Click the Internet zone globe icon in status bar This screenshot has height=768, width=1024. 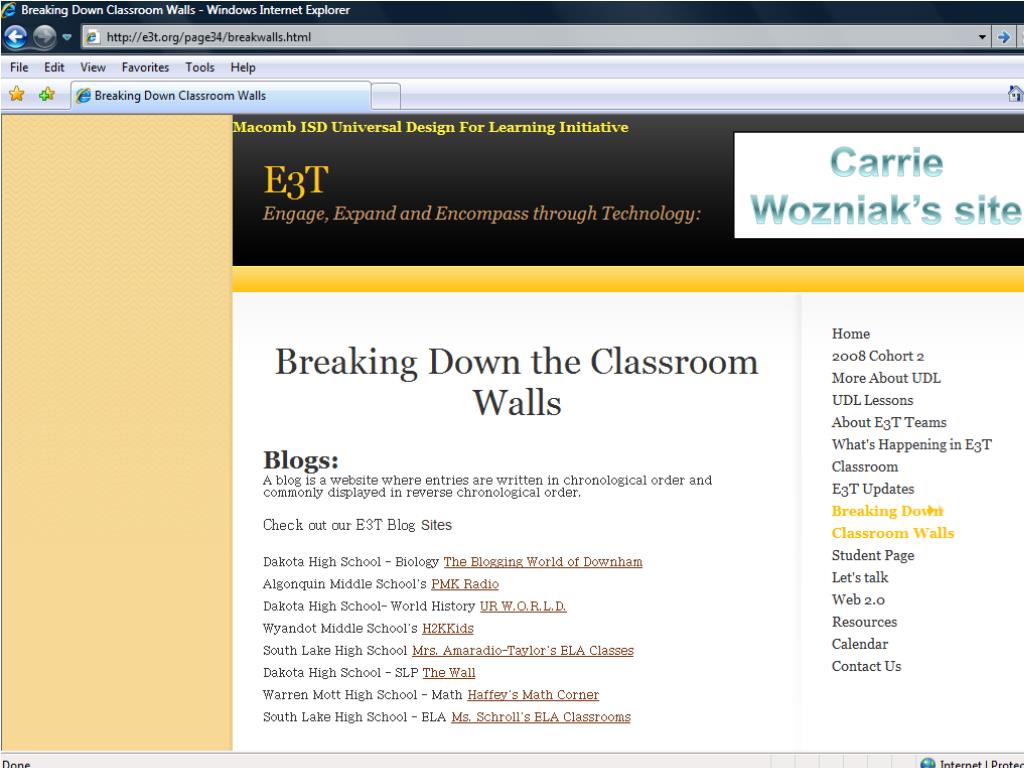(x=927, y=763)
